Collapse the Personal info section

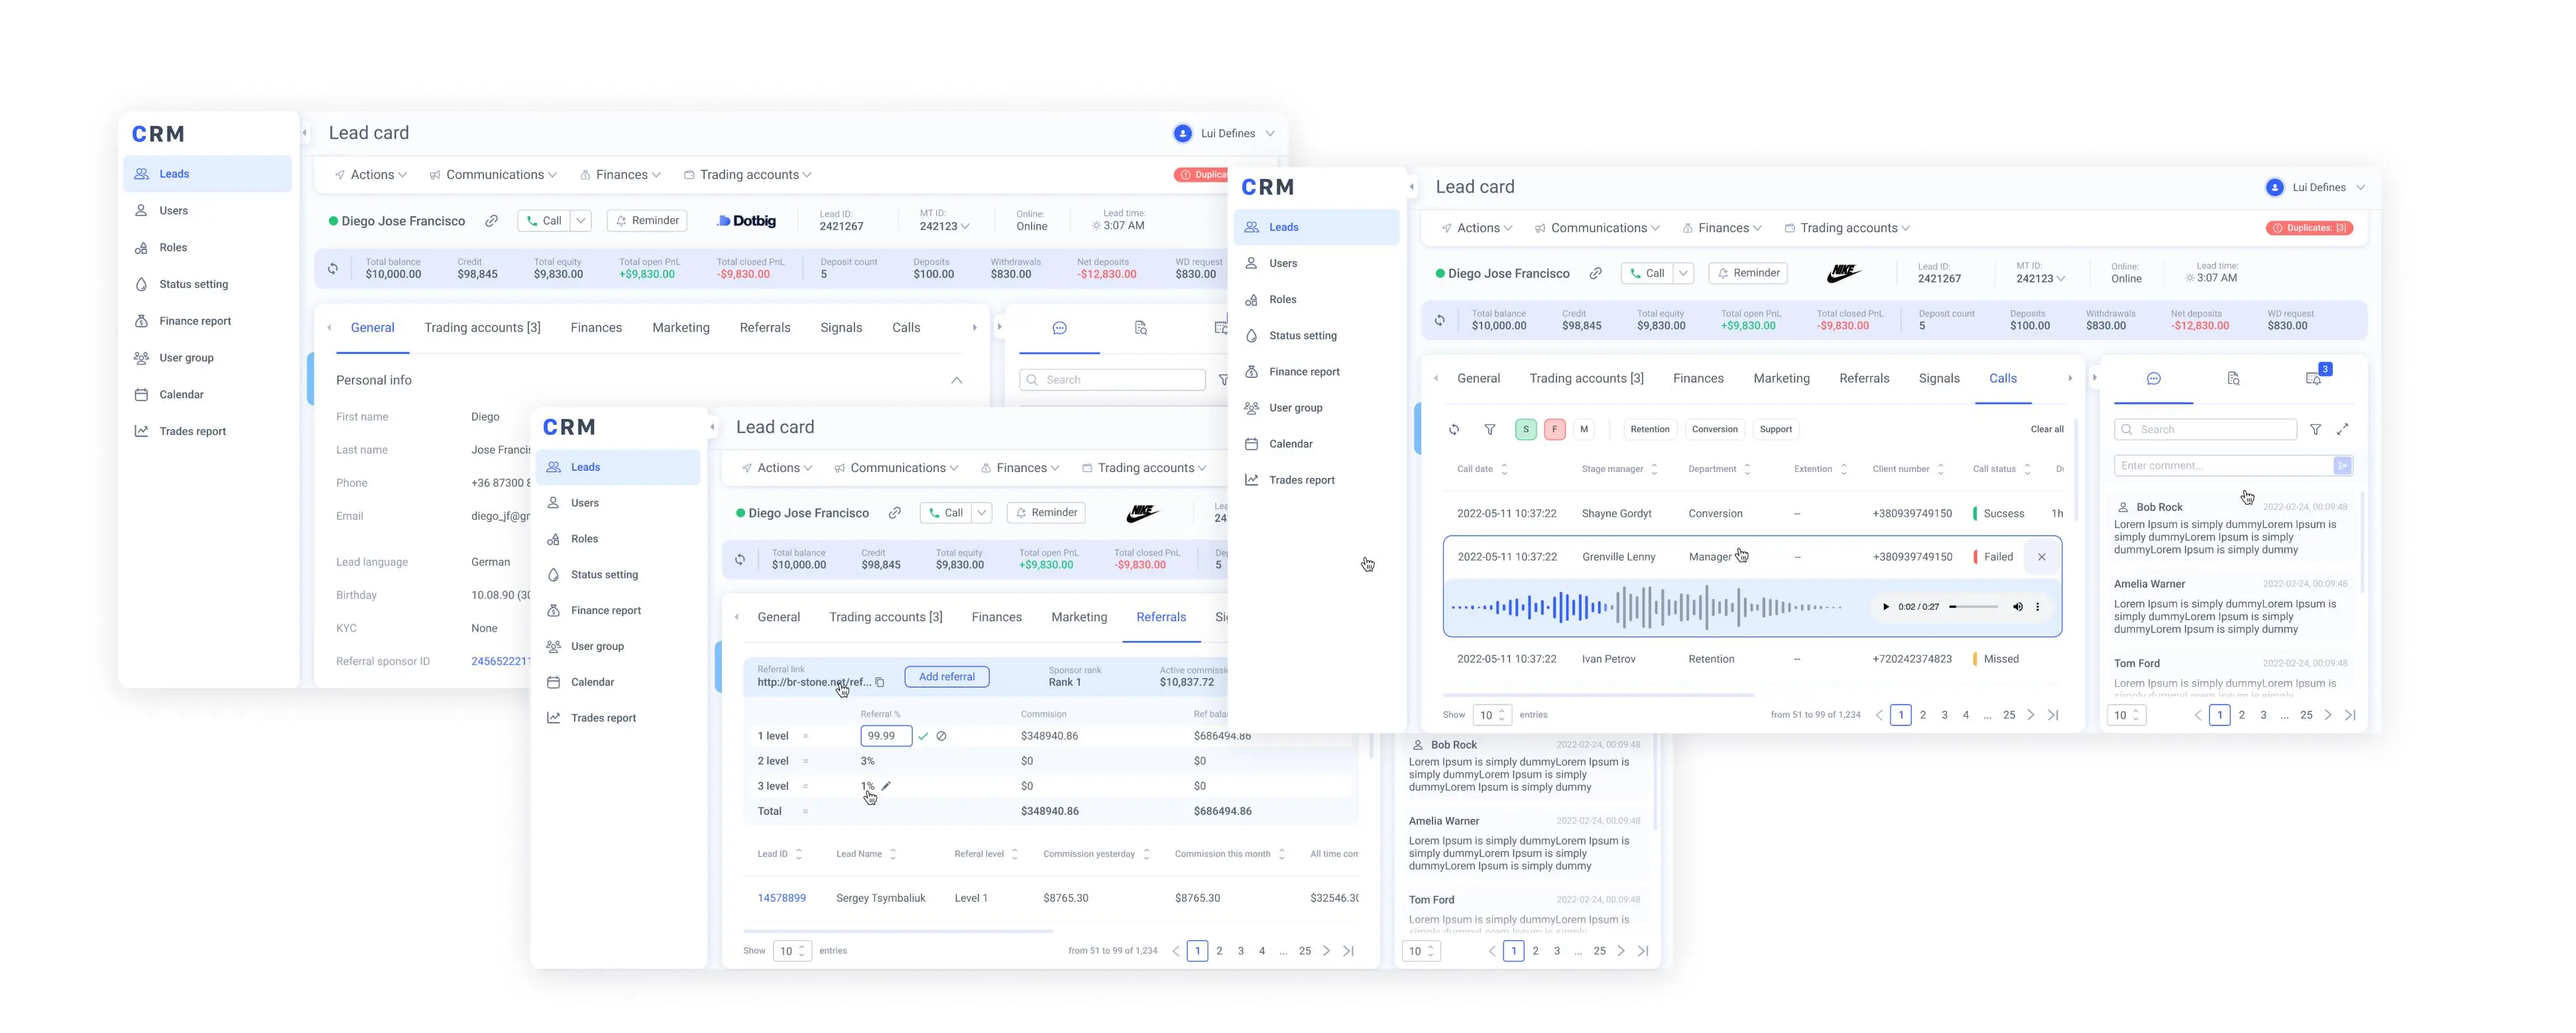957,380
